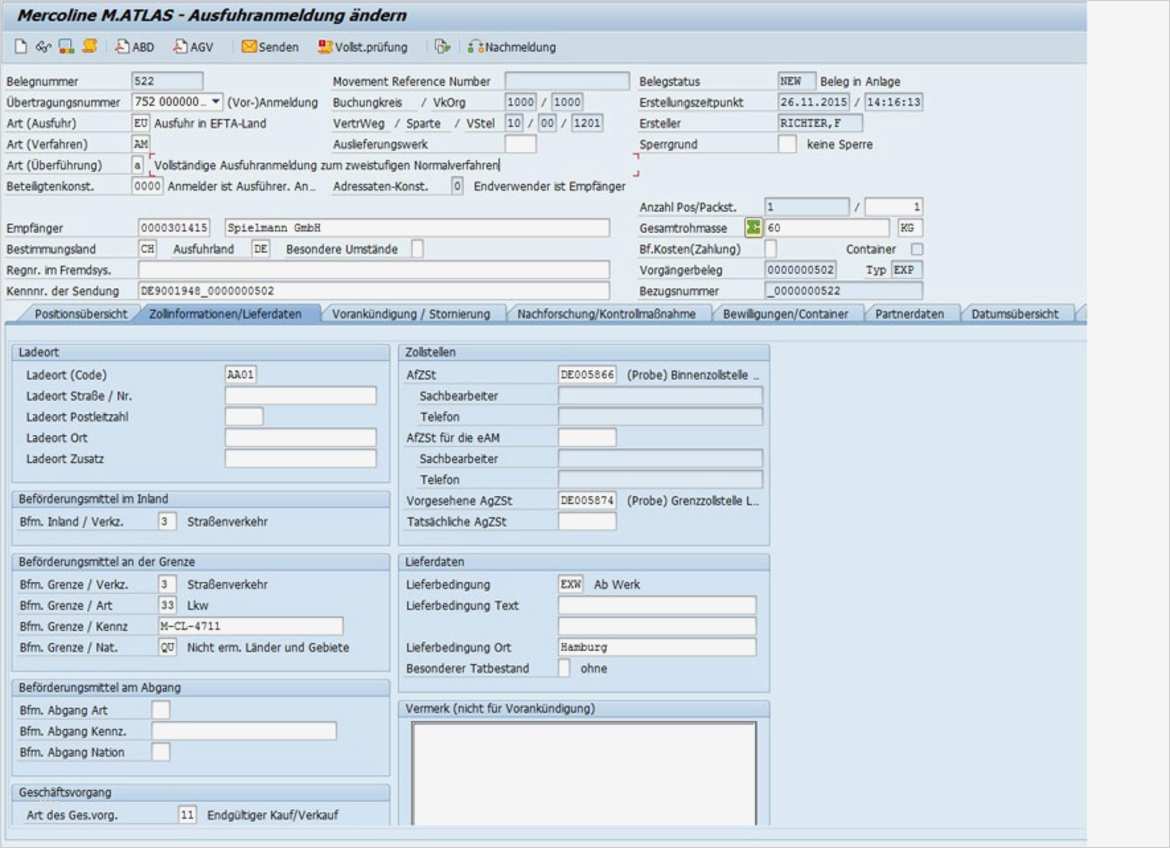Click the Spielmann GmbH name field
This screenshot has height=848, width=1170.
pos(417,228)
